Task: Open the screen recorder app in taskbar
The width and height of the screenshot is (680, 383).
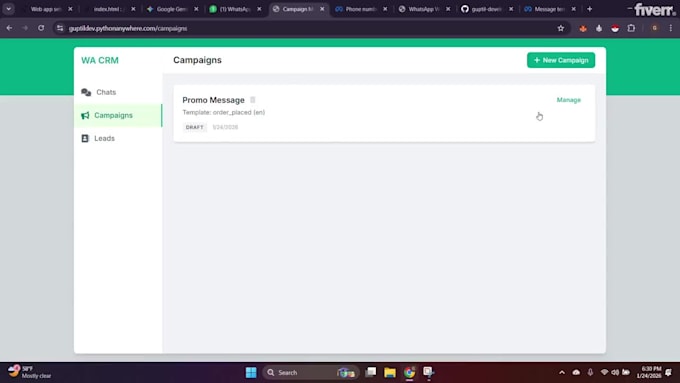Action: coord(428,372)
